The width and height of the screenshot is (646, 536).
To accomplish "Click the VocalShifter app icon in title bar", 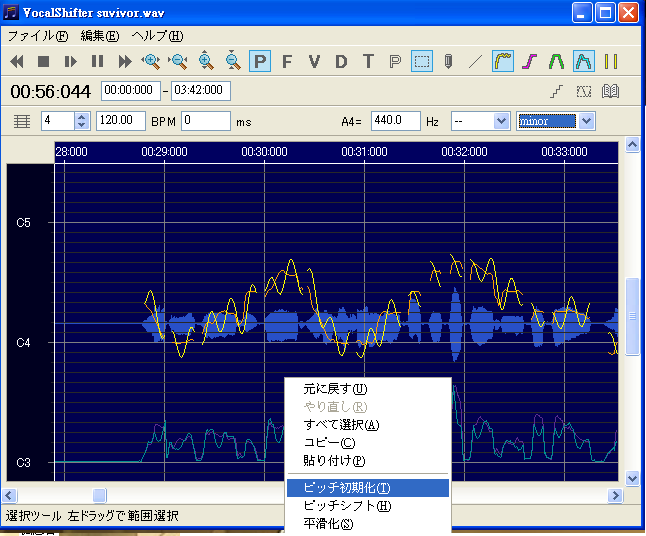I will 11,12.
